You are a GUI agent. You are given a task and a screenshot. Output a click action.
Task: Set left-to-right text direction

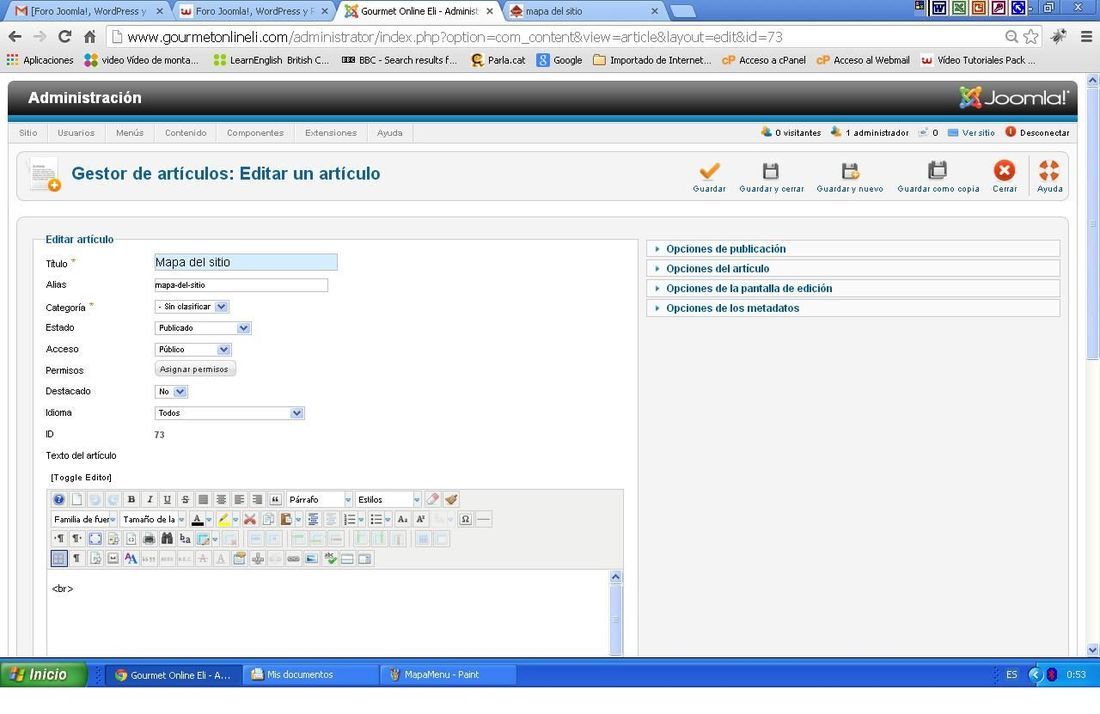tap(60, 539)
